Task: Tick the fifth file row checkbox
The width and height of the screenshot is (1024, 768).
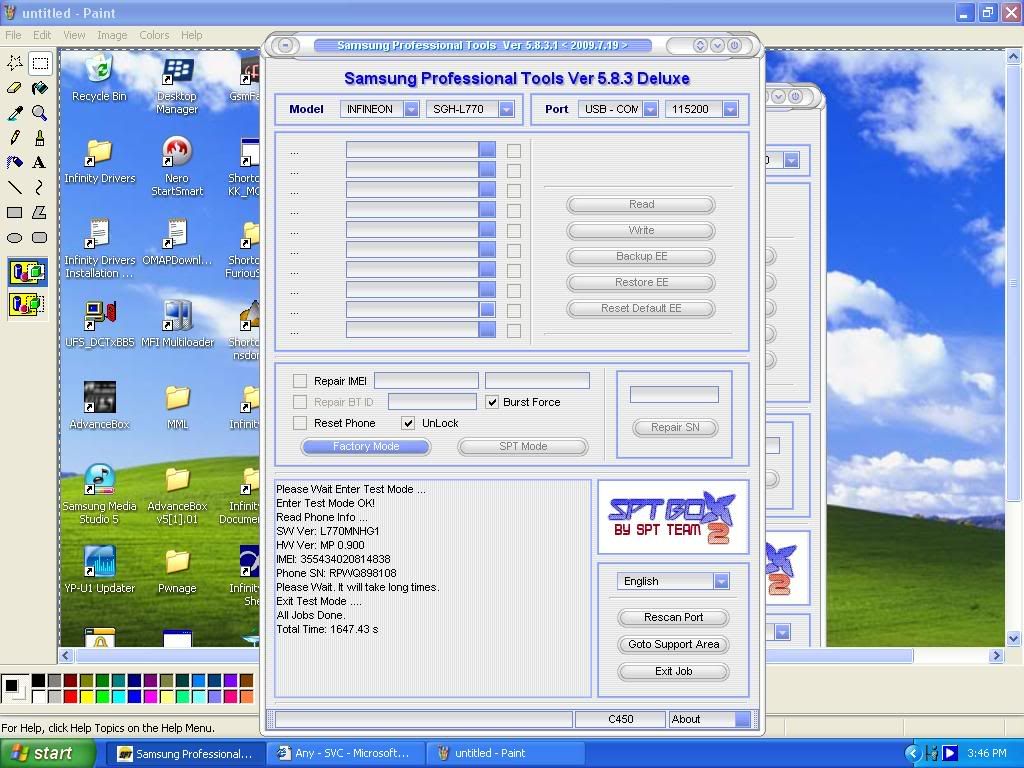Action: point(514,231)
